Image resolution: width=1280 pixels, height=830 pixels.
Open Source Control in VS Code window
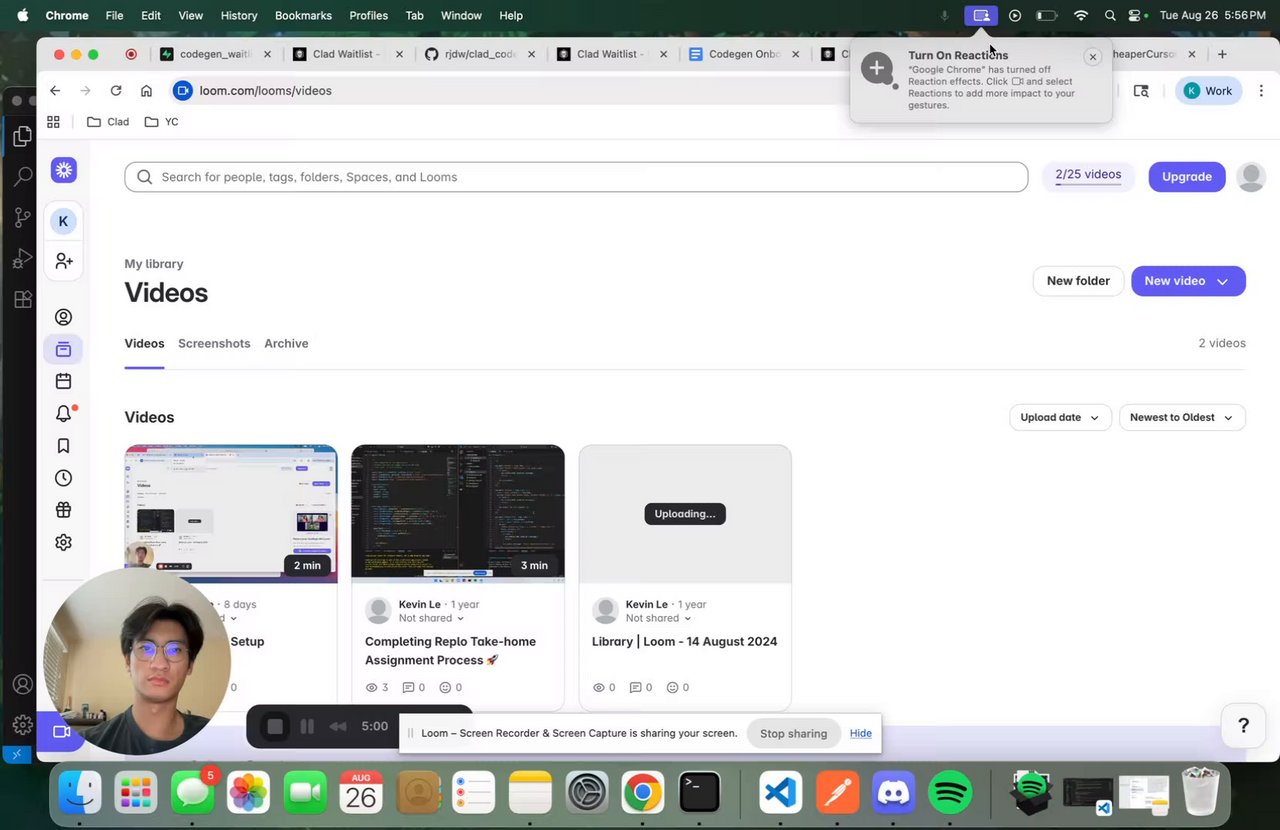pyautogui.click(x=22, y=218)
